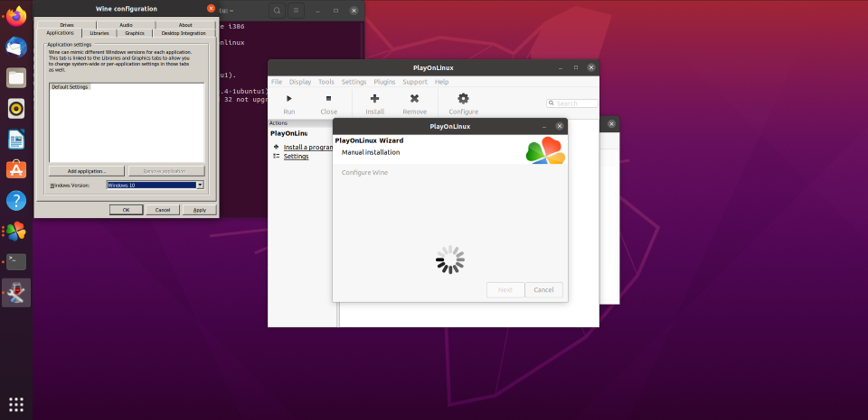Open the Tools menu in PlayOnLinux
868x420 pixels.
pyautogui.click(x=326, y=82)
